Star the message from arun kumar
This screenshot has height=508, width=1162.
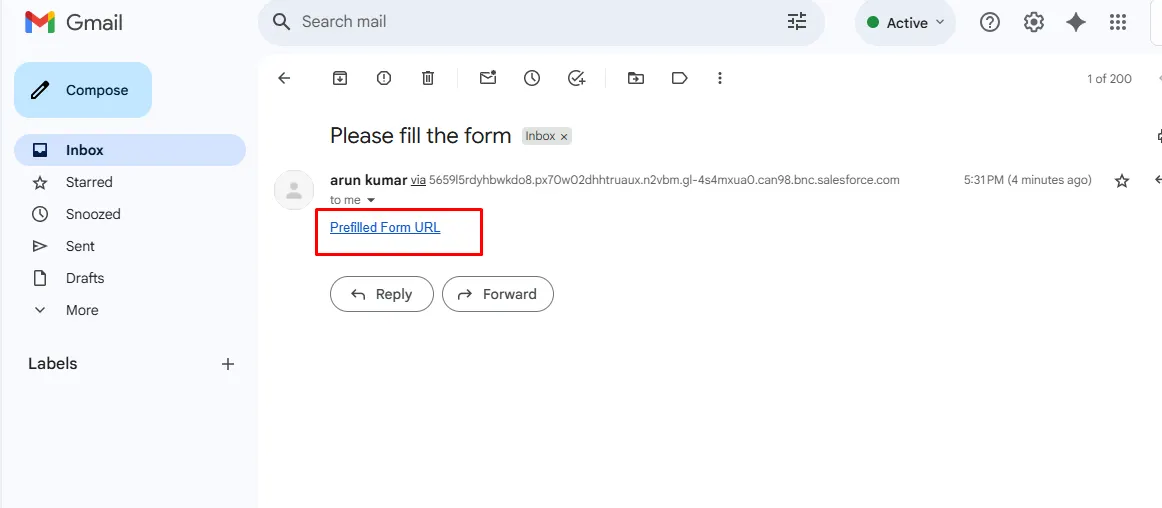(1122, 181)
